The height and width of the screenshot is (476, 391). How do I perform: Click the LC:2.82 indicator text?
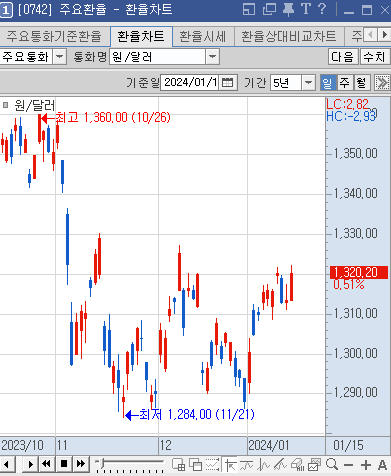(347, 104)
